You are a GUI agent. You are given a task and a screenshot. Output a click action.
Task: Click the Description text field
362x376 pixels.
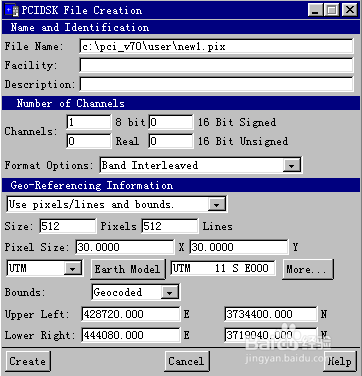point(216,84)
